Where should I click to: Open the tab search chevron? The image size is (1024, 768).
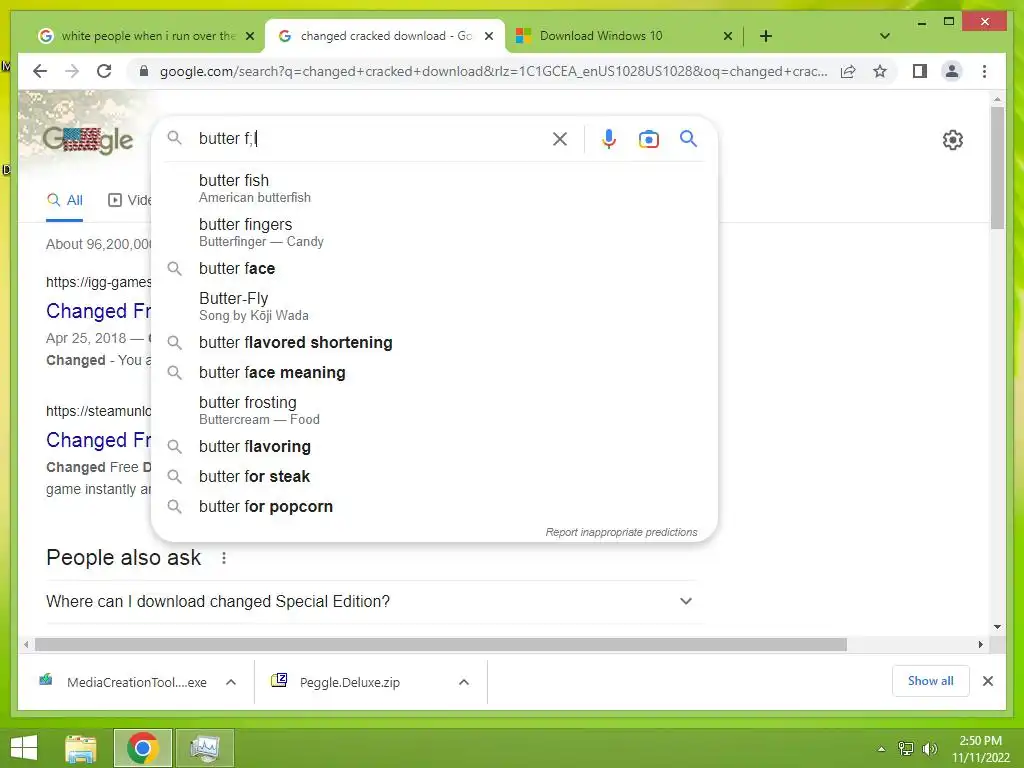[x=885, y=36]
